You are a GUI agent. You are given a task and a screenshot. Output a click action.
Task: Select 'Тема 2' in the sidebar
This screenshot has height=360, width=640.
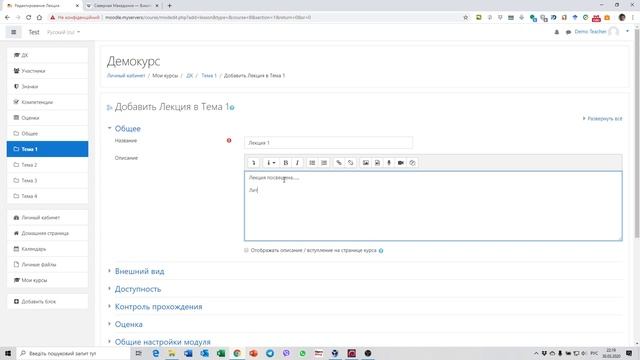pos(47,165)
